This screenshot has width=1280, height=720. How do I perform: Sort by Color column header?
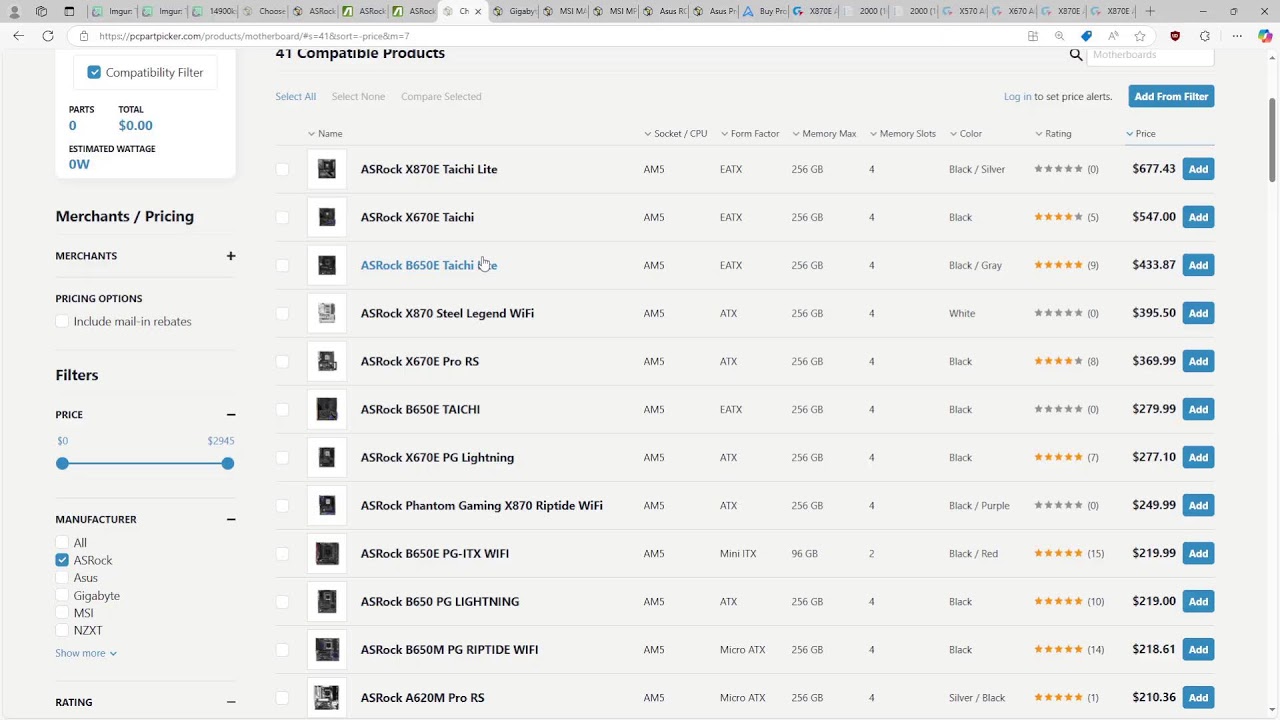[966, 133]
